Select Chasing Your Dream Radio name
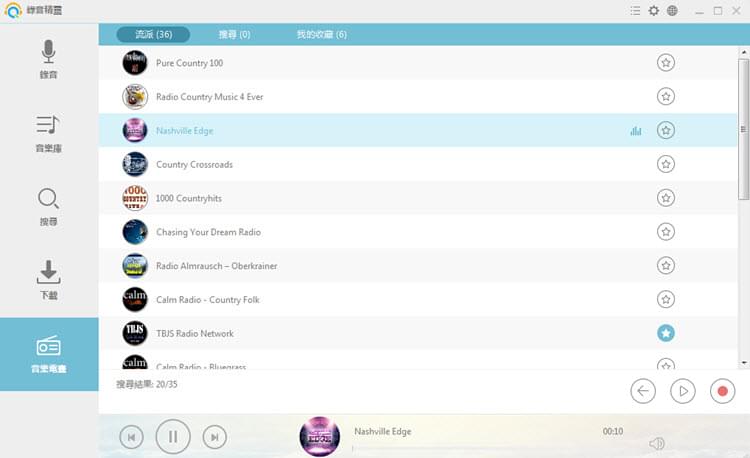Viewport: 750px width, 458px height. [x=209, y=232]
